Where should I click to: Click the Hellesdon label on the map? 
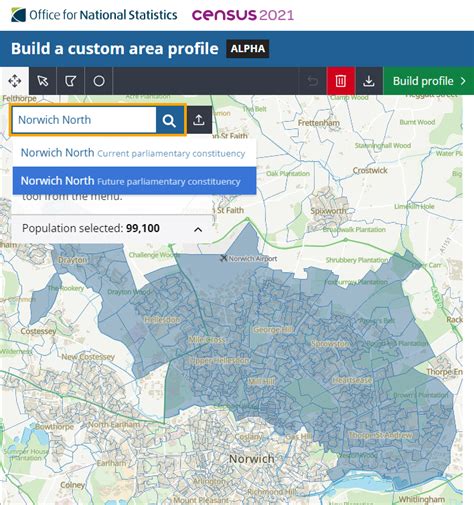(162, 320)
